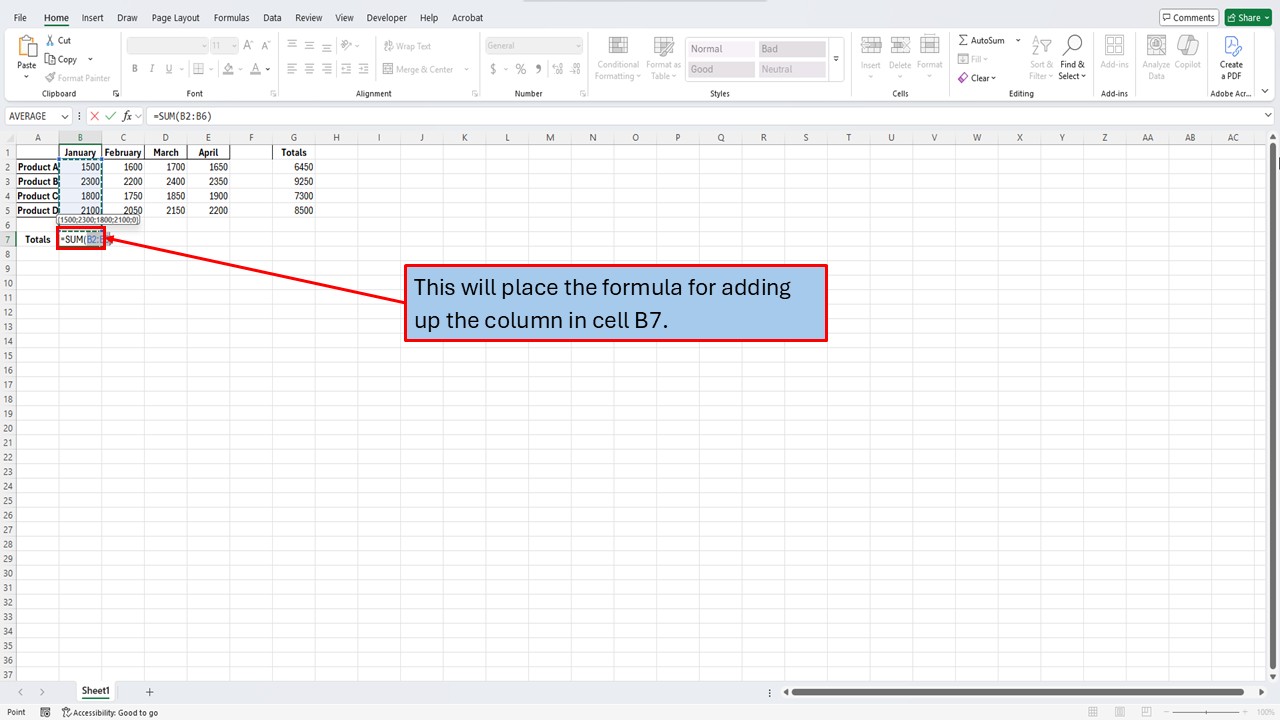
Task: Enable Wrap Text formatting
Action: (406, 45)
